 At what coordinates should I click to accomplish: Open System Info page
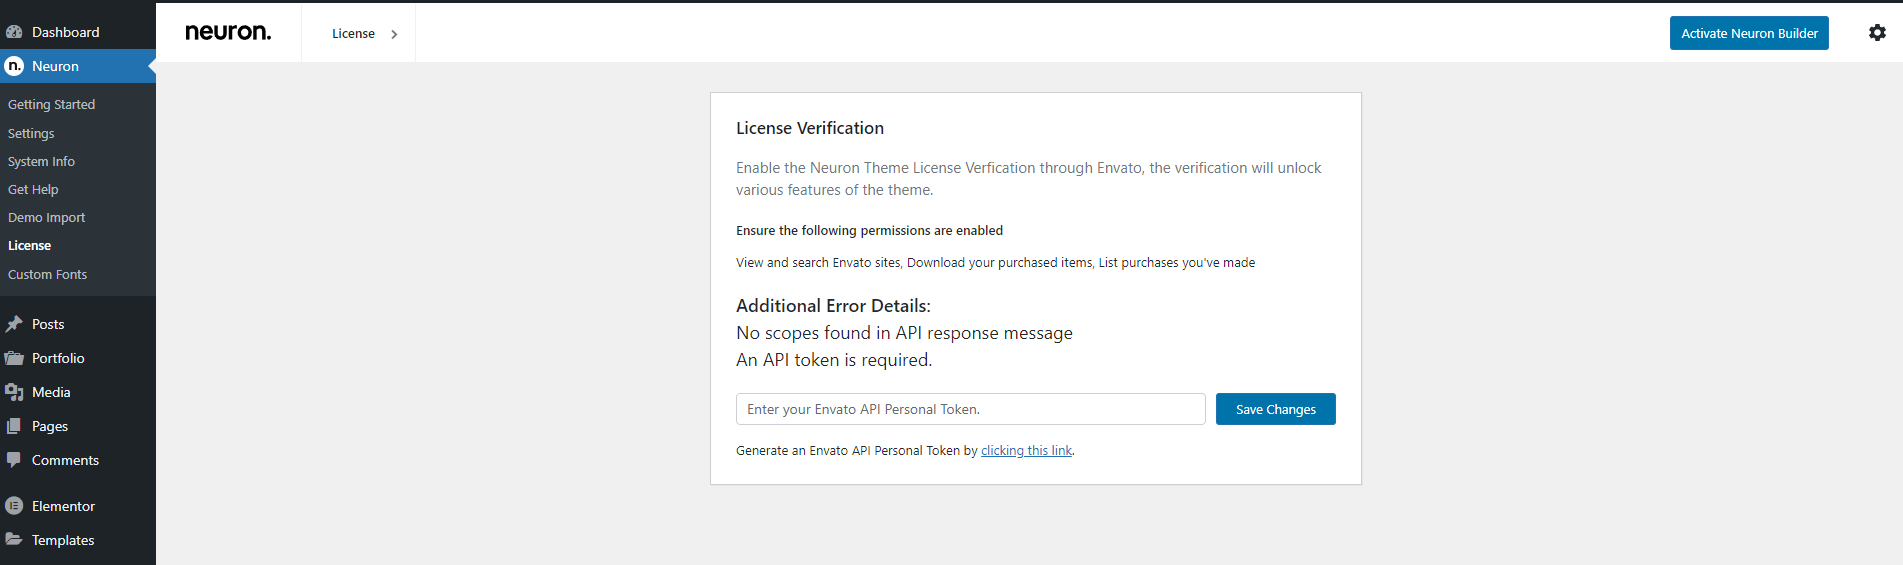tap(41, 161)
